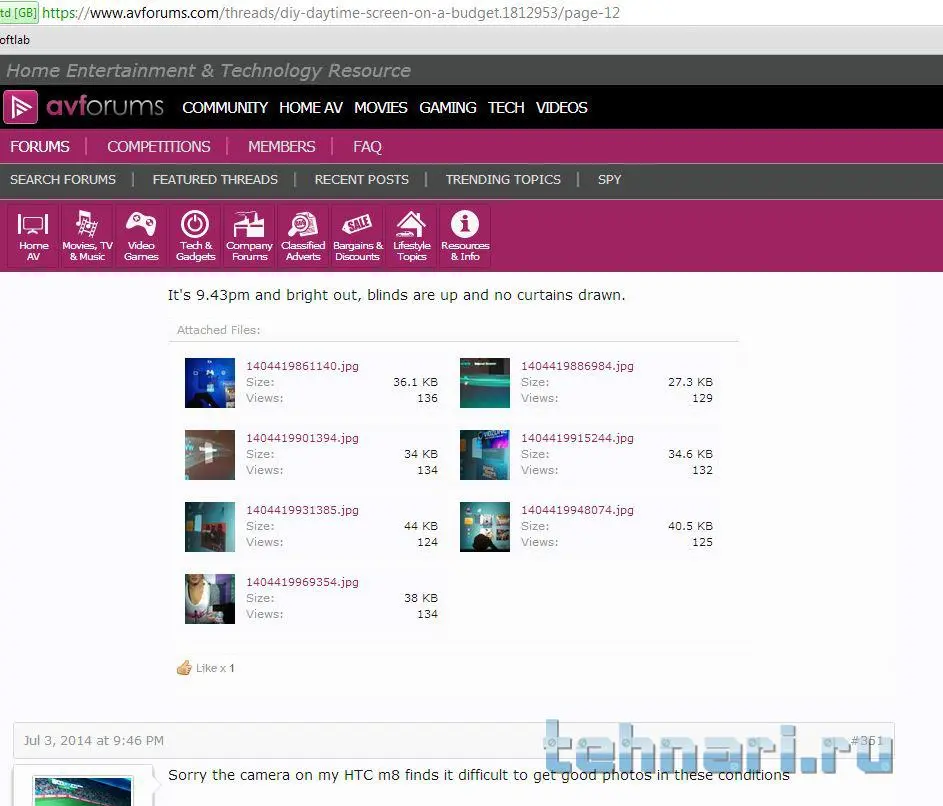Switch to the MEMBERS tab
Screen dimensions: 943x806
(x=281, y=147)
